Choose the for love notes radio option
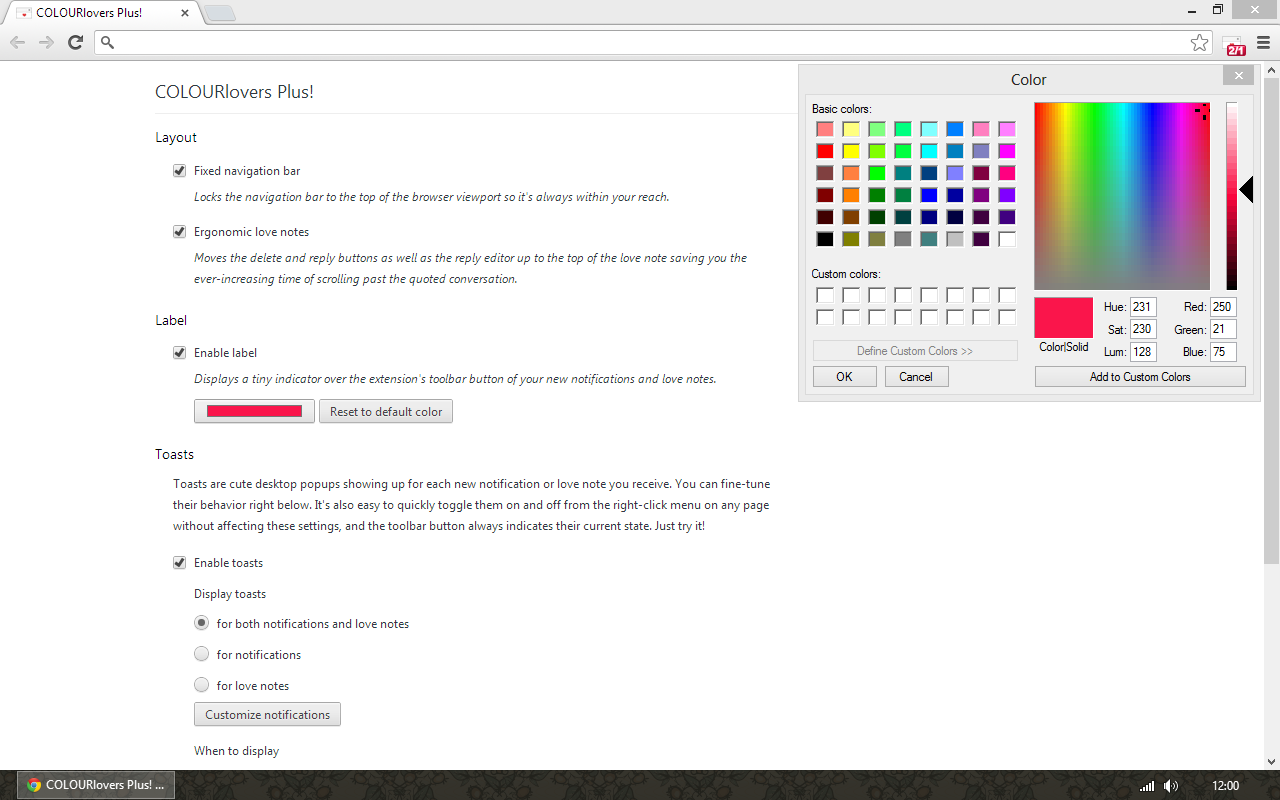 tap(201, 685)
